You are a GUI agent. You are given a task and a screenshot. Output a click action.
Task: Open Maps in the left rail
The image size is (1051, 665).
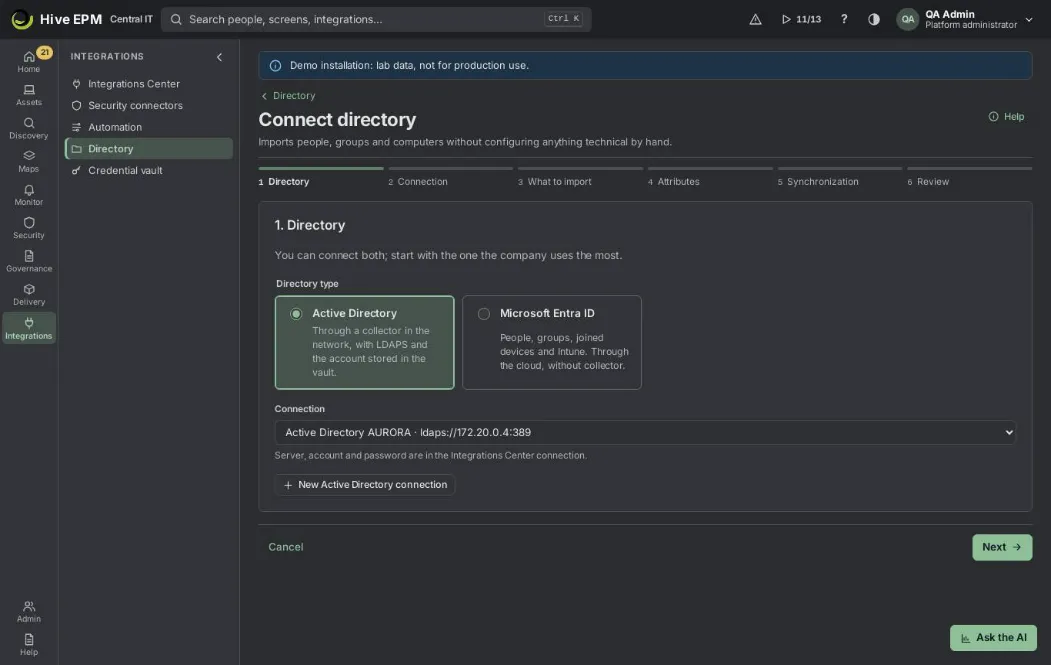29,162
